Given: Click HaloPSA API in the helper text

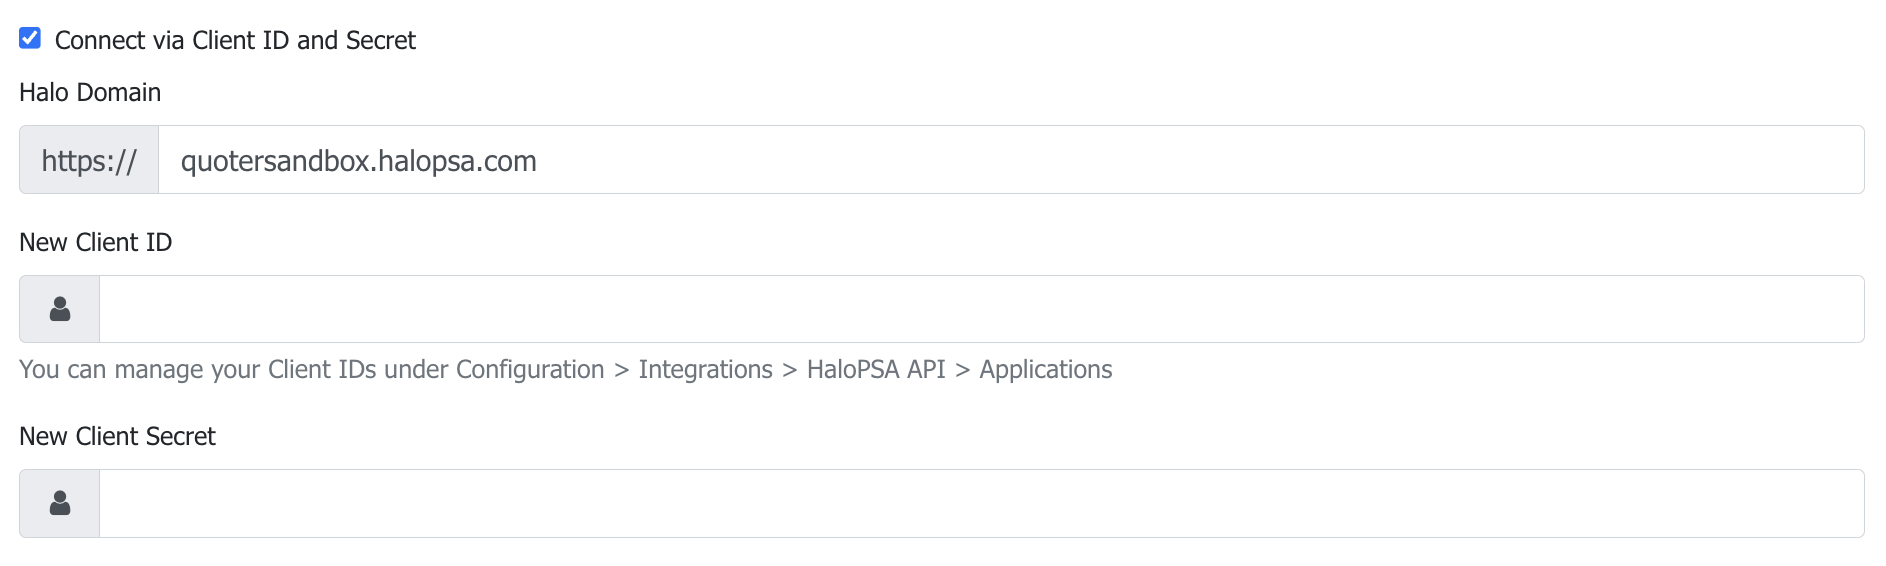Looking at the screenshot, I should [x=876, y=369].
